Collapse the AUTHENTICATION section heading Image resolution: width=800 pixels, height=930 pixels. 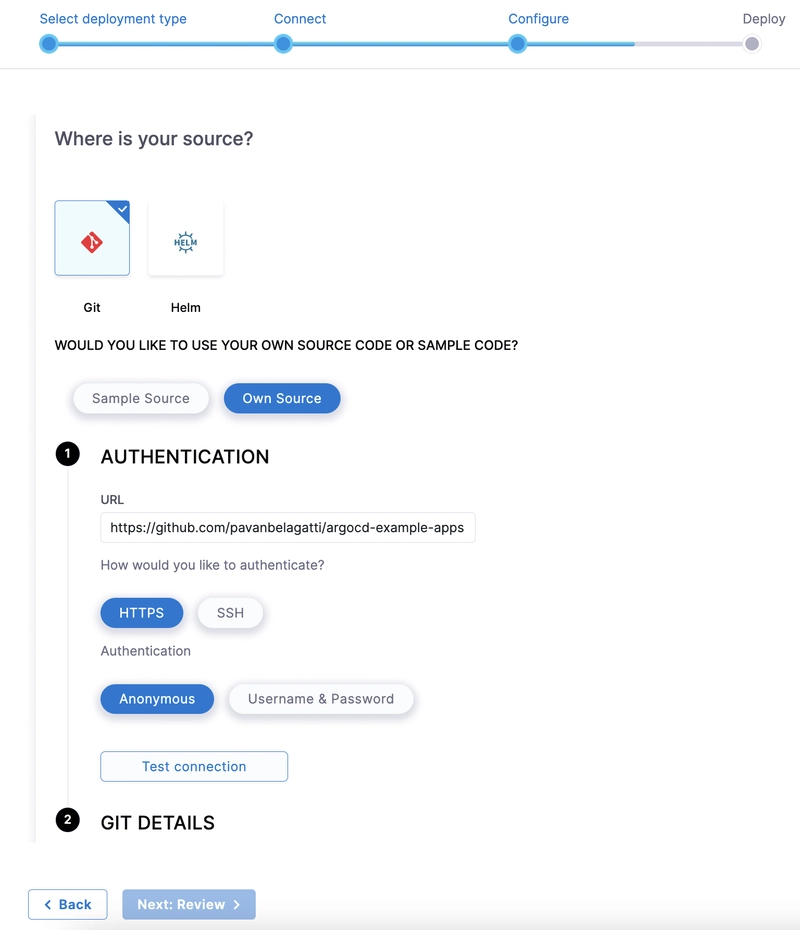pyautogui.click(x=185, y=457)
